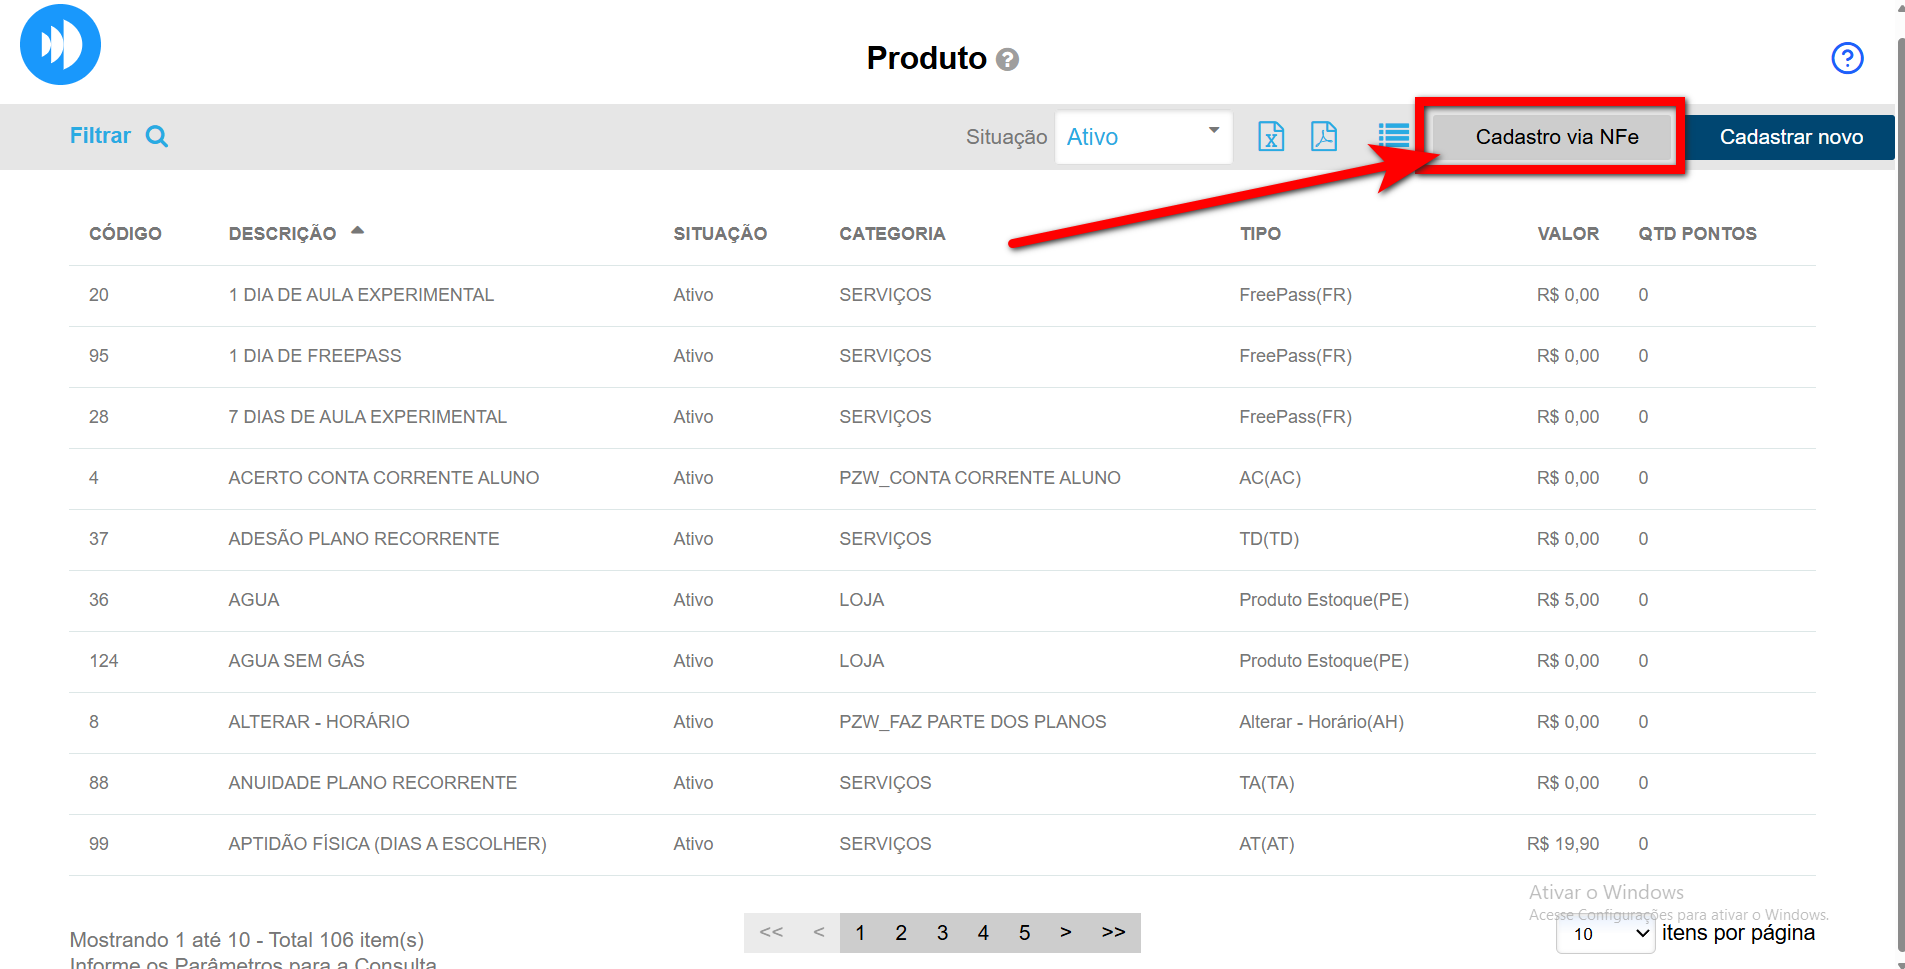Advance to next page with > arrow
The image size is (1905, 969).
point(1066,933)
